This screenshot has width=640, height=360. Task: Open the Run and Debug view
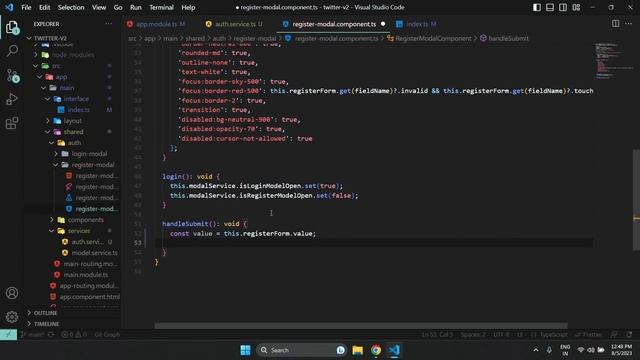12,99
